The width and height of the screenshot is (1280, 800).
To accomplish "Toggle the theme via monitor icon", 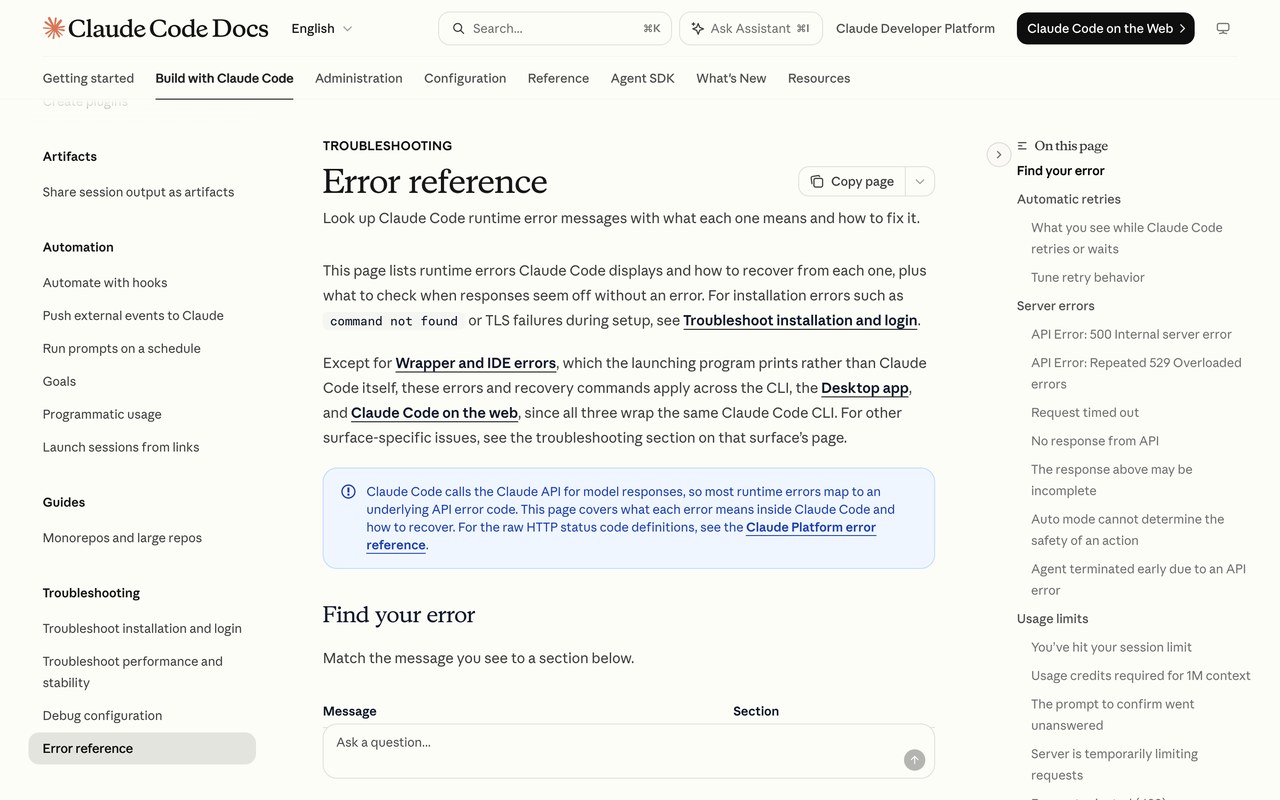I will 1223,29.
